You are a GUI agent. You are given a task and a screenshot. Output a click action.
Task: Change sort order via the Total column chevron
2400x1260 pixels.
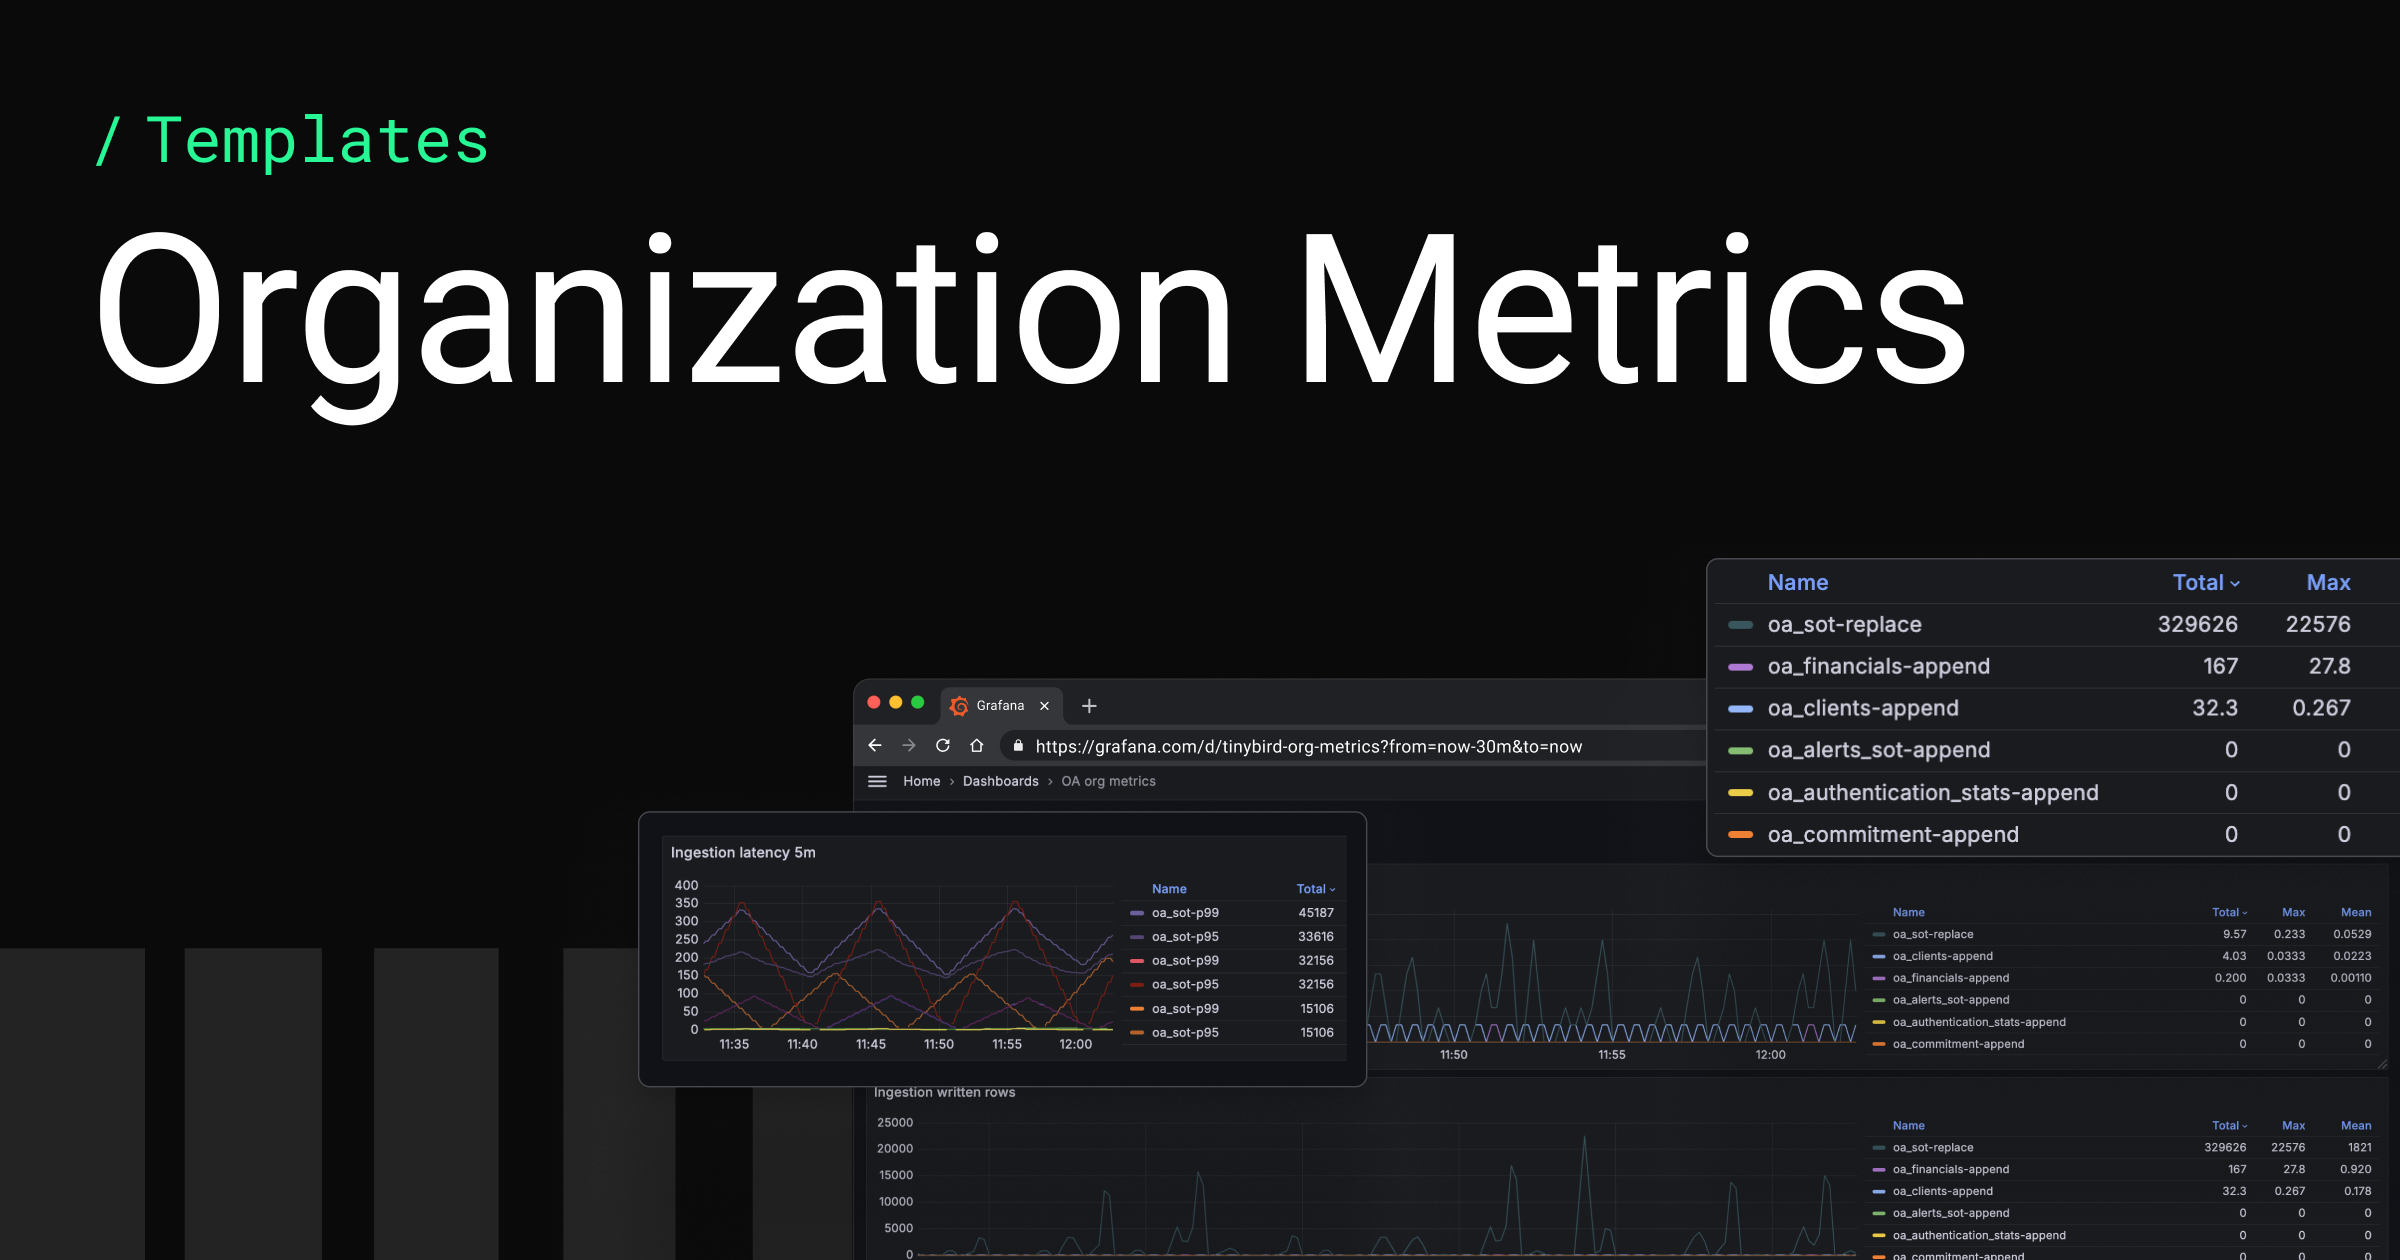pyautogui.click(x=2233, y=582)
